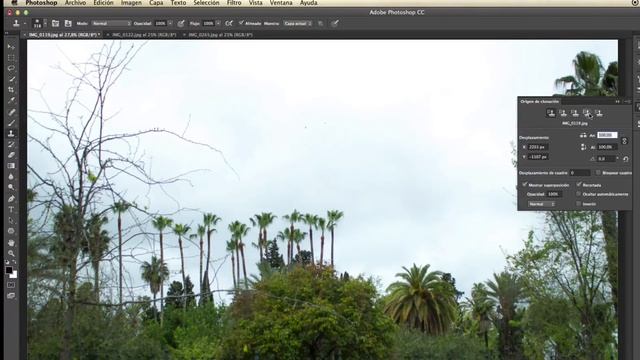Image resolution: width=640 pixels, height=360 pixels.
Task: Select the Eraser tool
Action: click(11, 155)
